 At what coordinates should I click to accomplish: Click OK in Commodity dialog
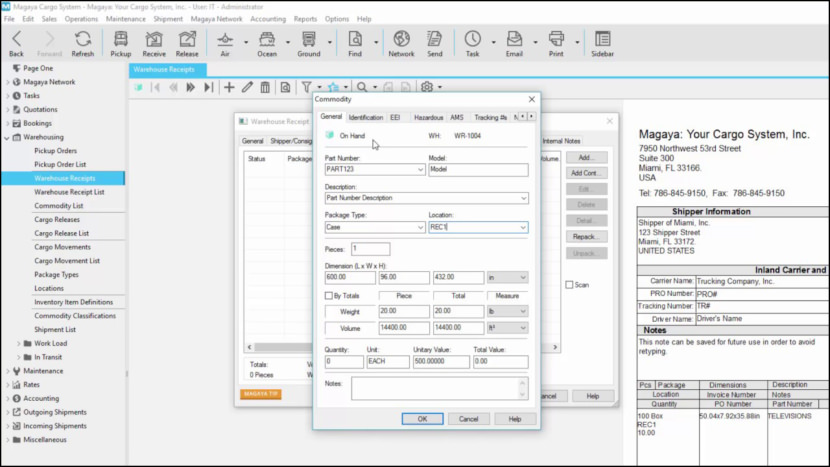[x=422, y=419]
